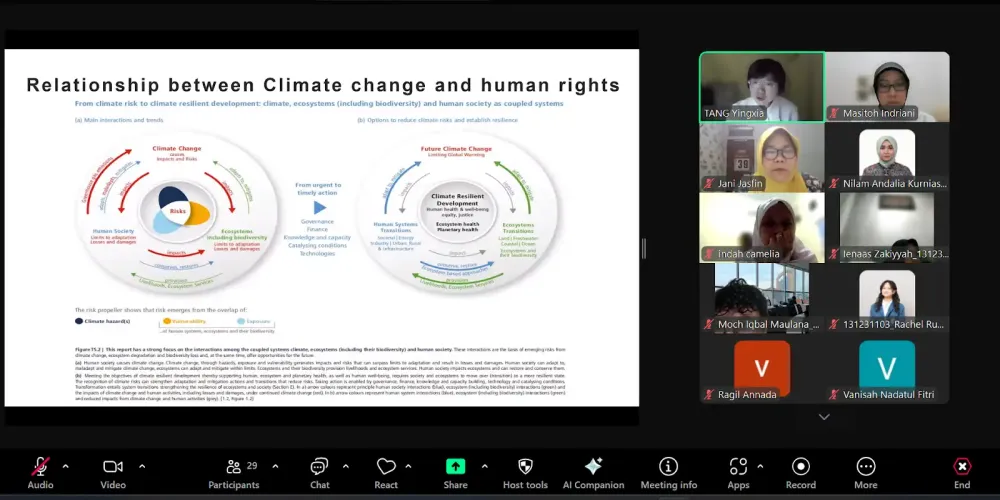
Task: Toggle the Video camera button
Action: point(113,474)
